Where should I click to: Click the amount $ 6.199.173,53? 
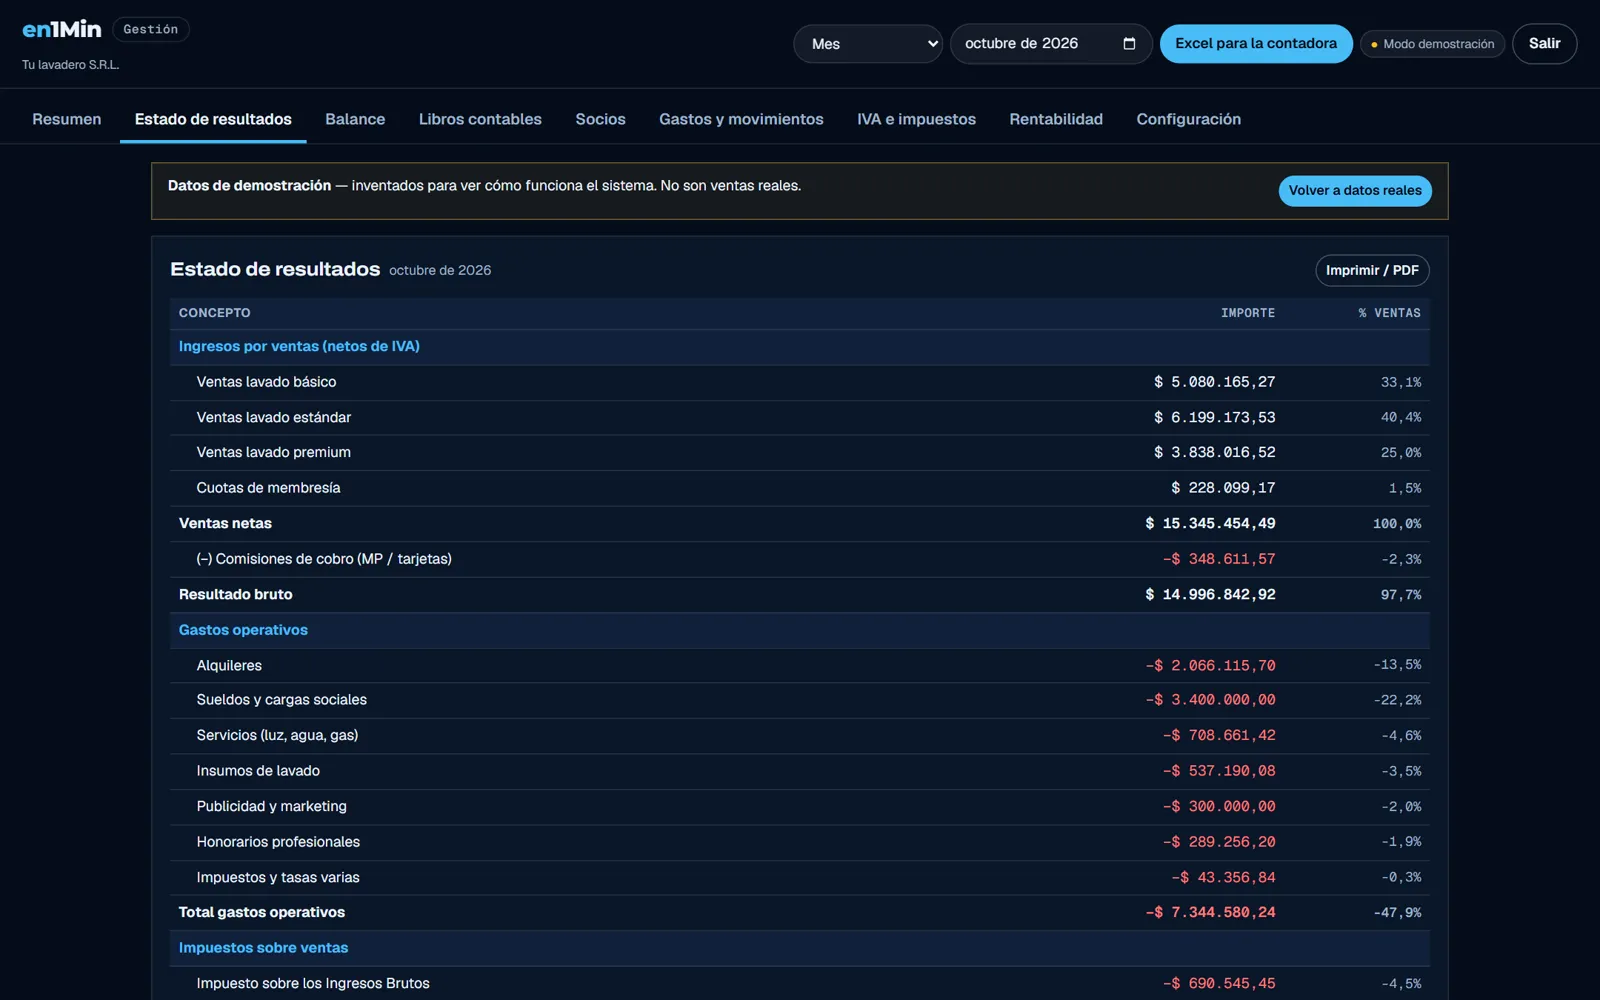point(1215,417)
